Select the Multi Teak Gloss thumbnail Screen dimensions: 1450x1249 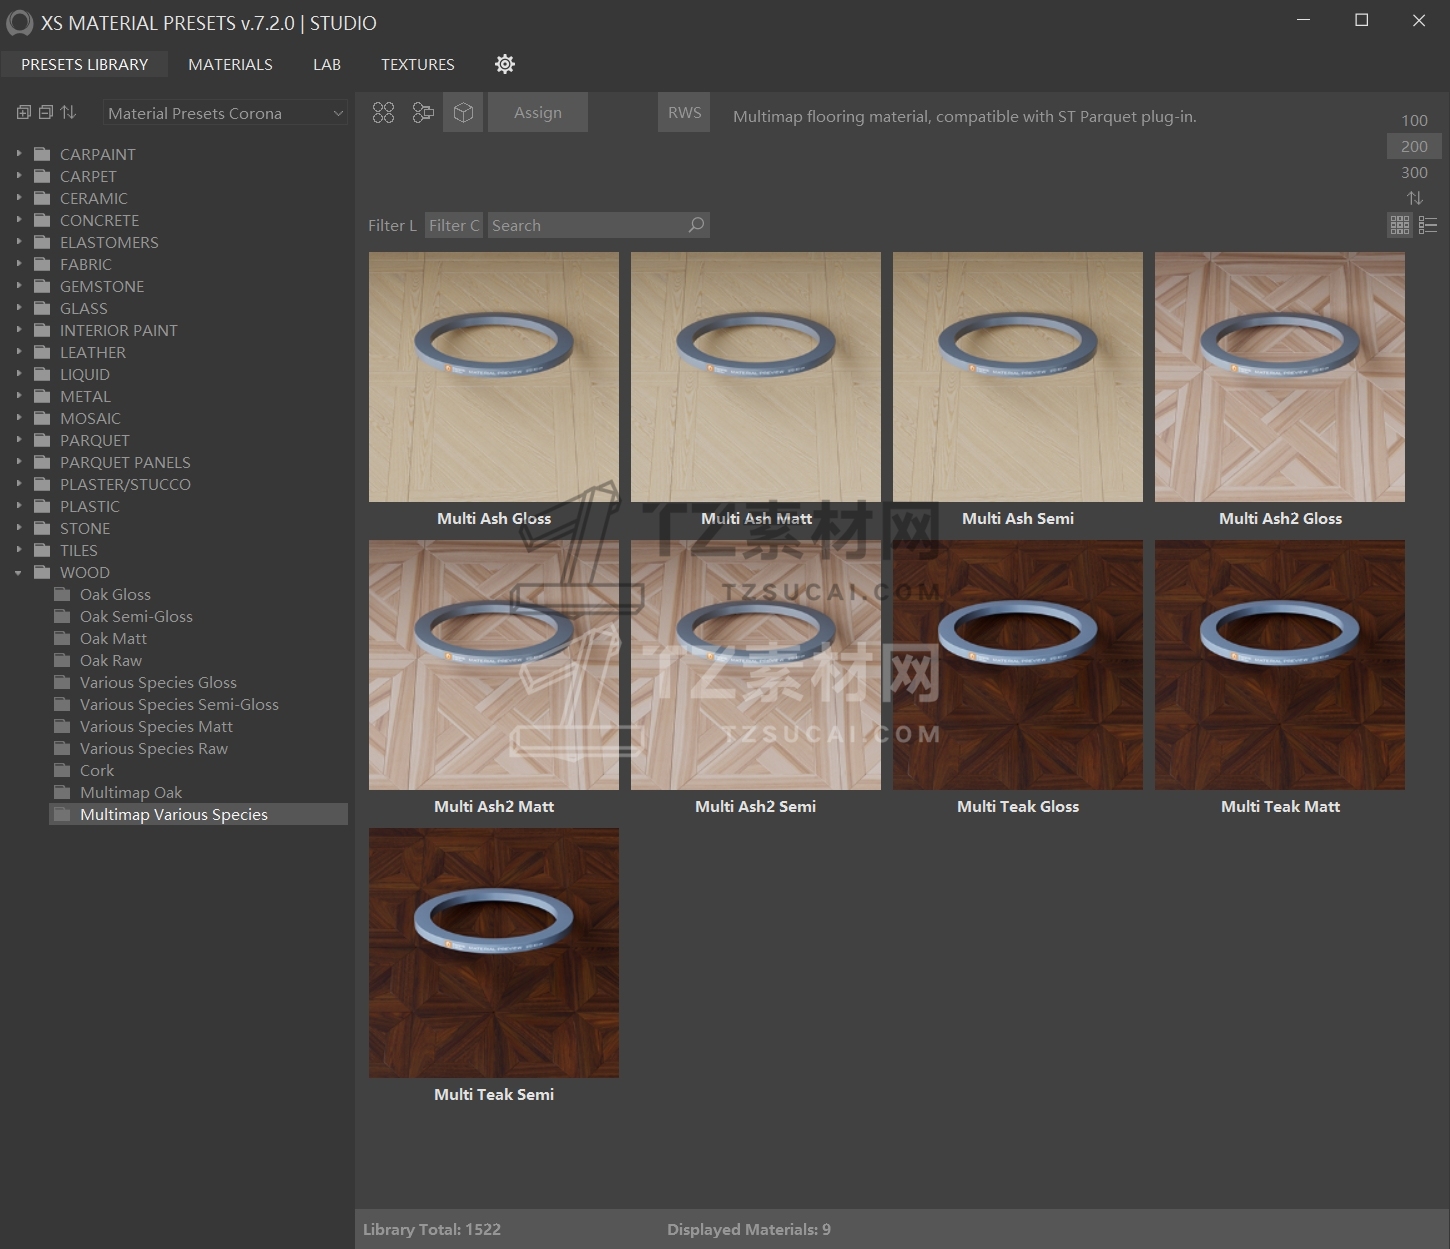[1017, 665]
